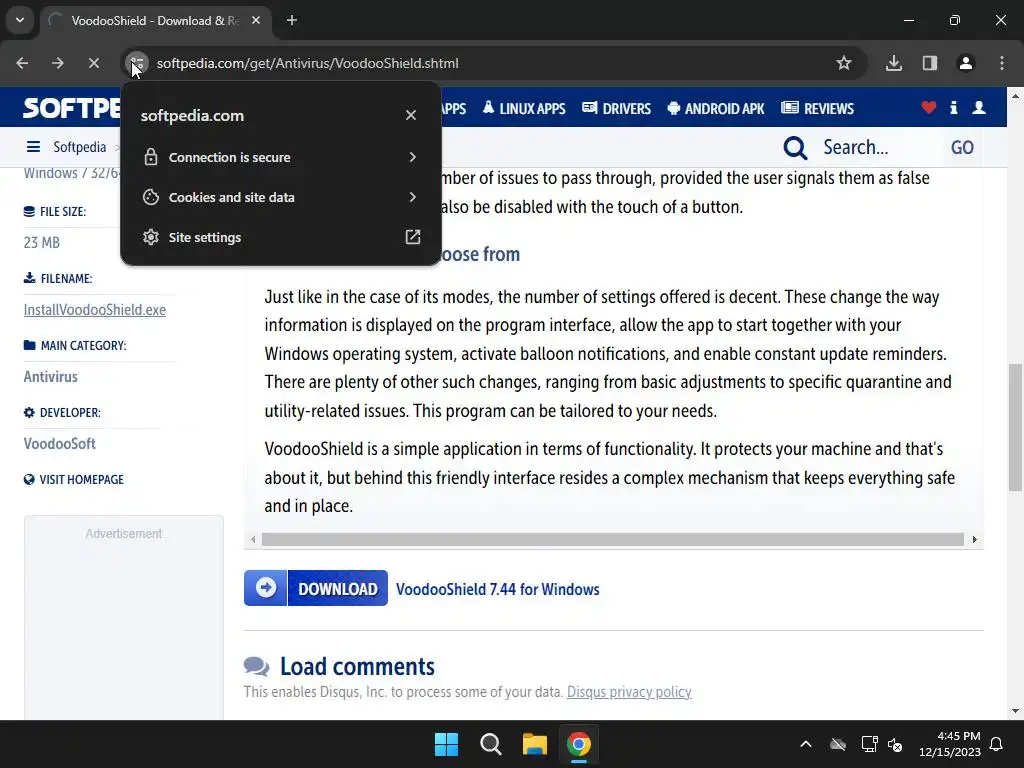The width and height of the screenshot is (1024, 768).
Task: Click the magnifier search icon
Action: point(795,148)
